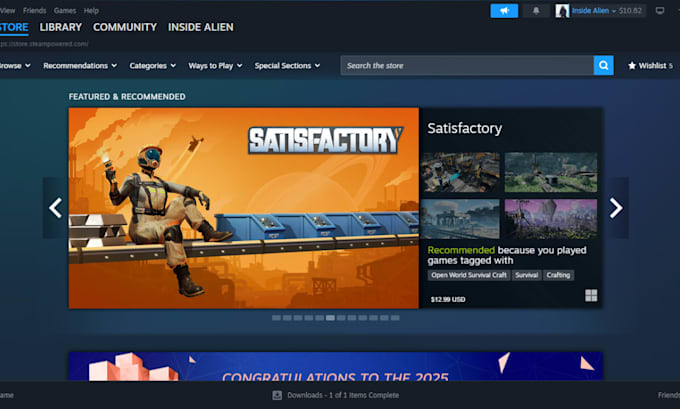Switch to the STORE tab
This screenshot has width=680, height=409.
[14, 27]
